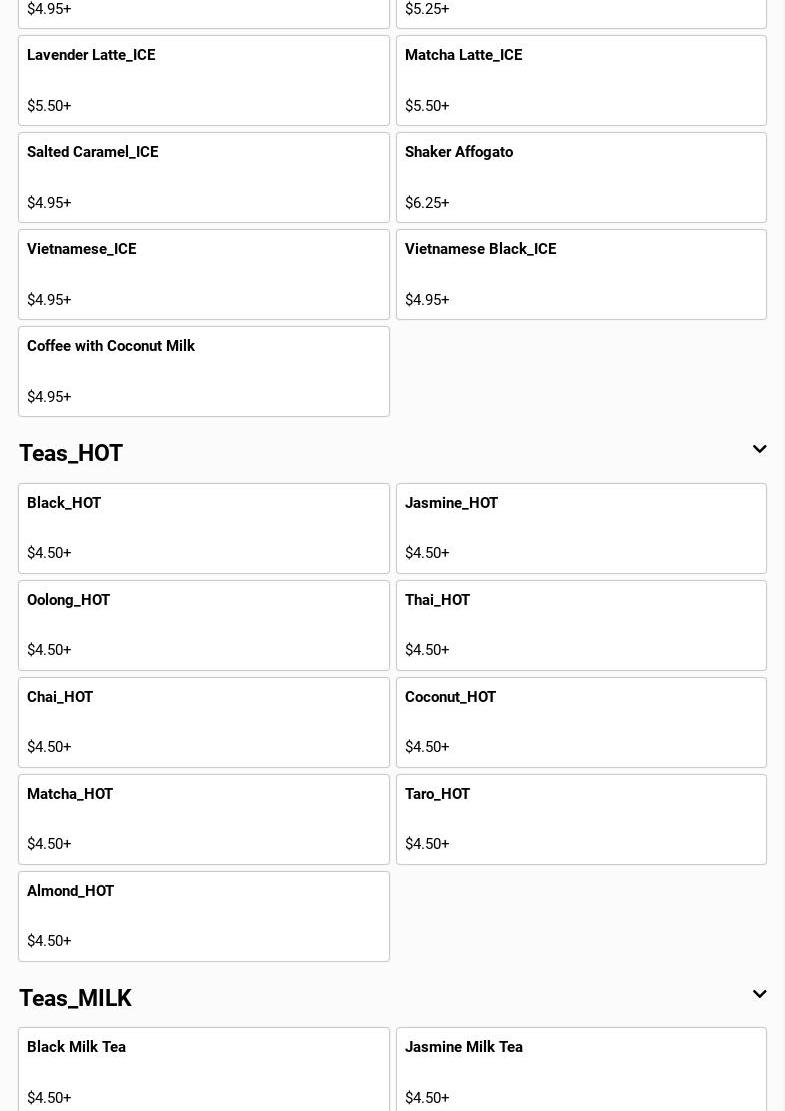Collapse the Teas_HOT section chevron
785x1111 pixels.
(x=759, y=450)
